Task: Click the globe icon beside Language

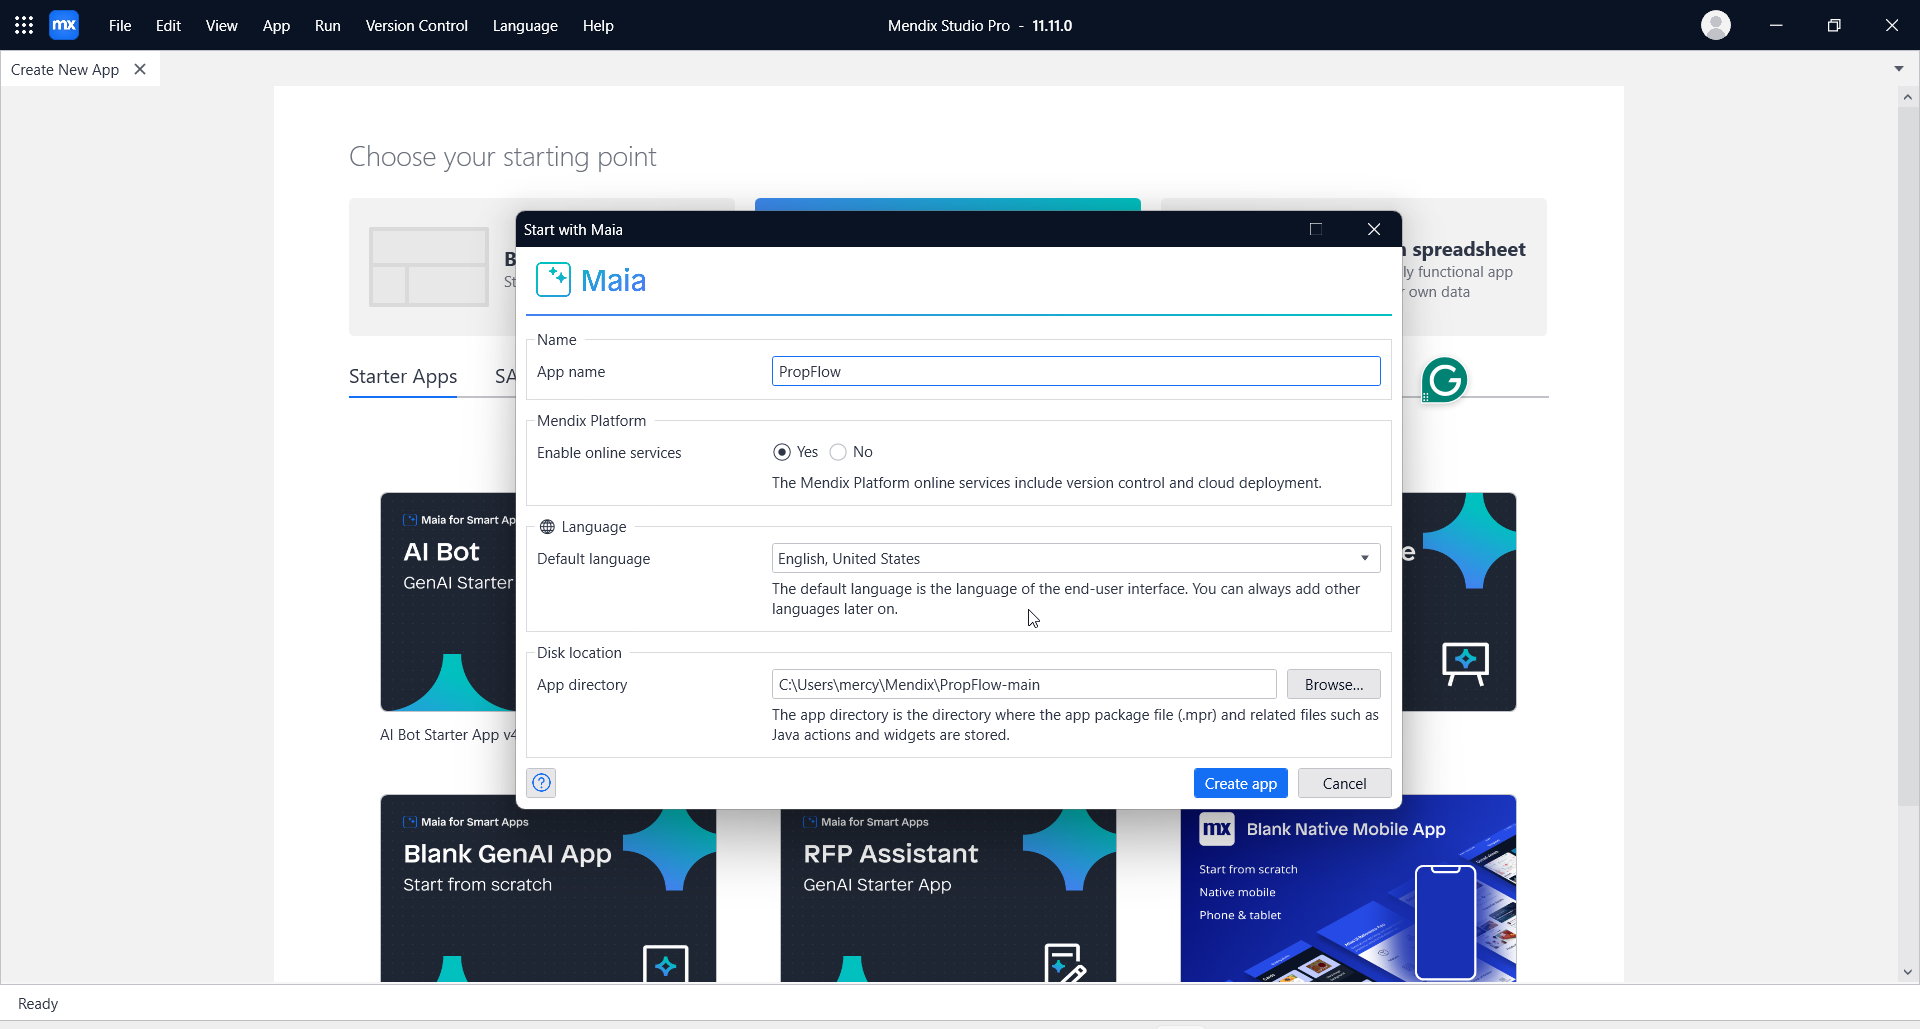Action: pos(547,527)
